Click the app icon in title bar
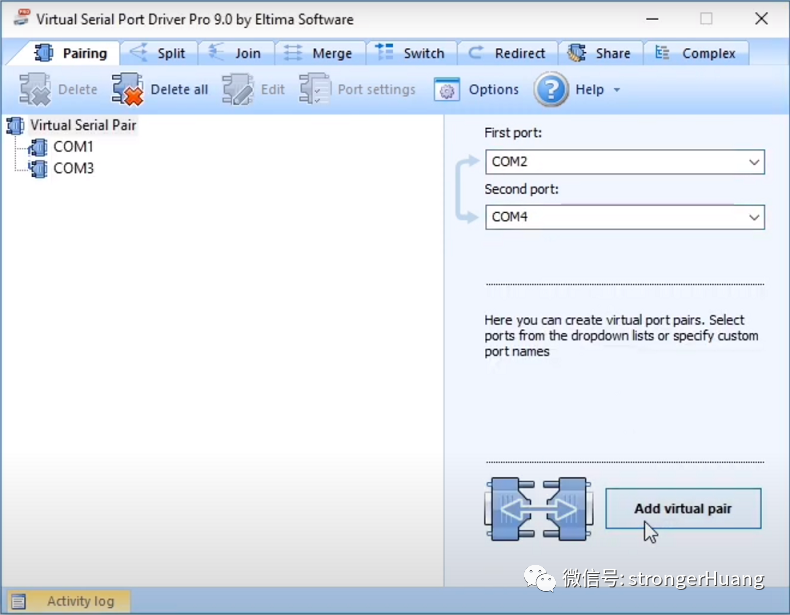Viewport: 790px width, 615px height. coord(22,18)
